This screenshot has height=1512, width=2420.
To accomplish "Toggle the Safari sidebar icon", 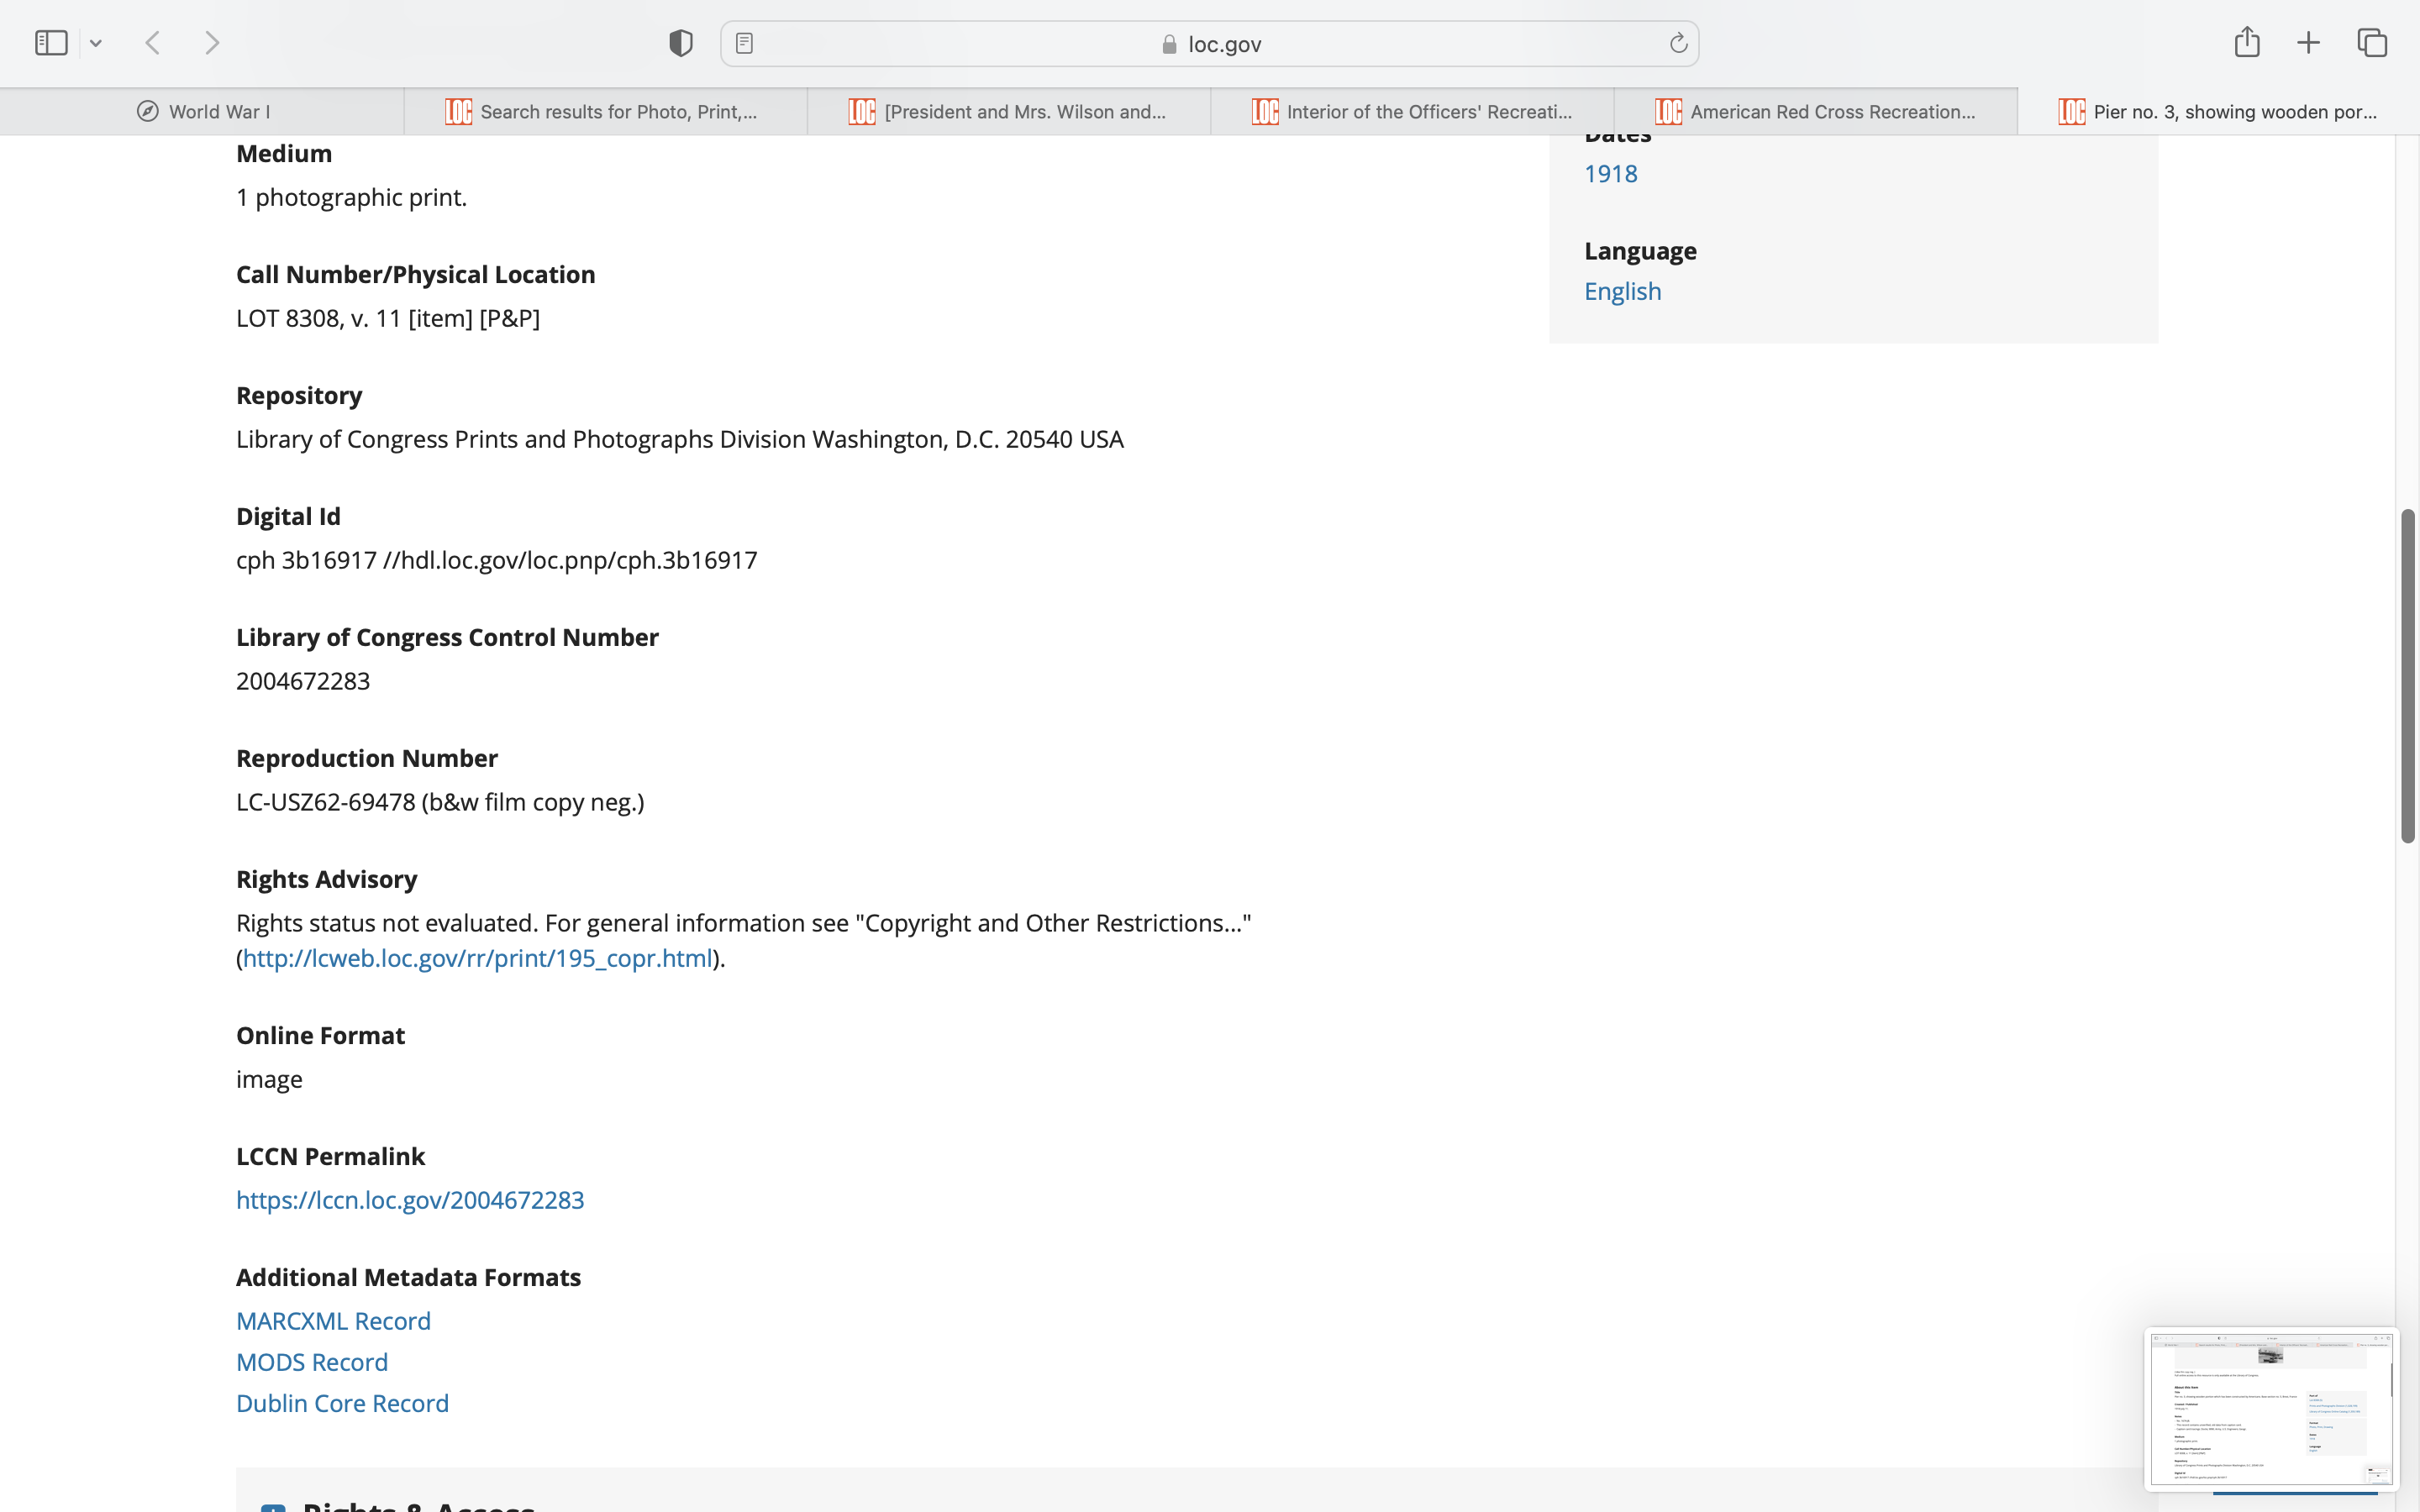I will [x=51, y=43].
